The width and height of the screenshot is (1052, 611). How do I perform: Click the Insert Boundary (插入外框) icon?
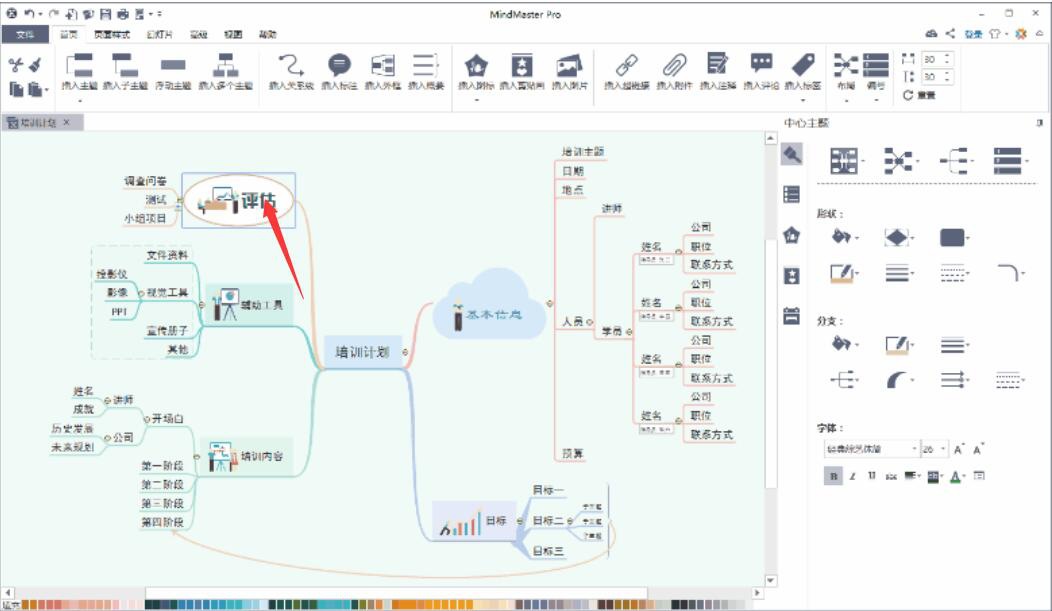click(x=383, y=65)
